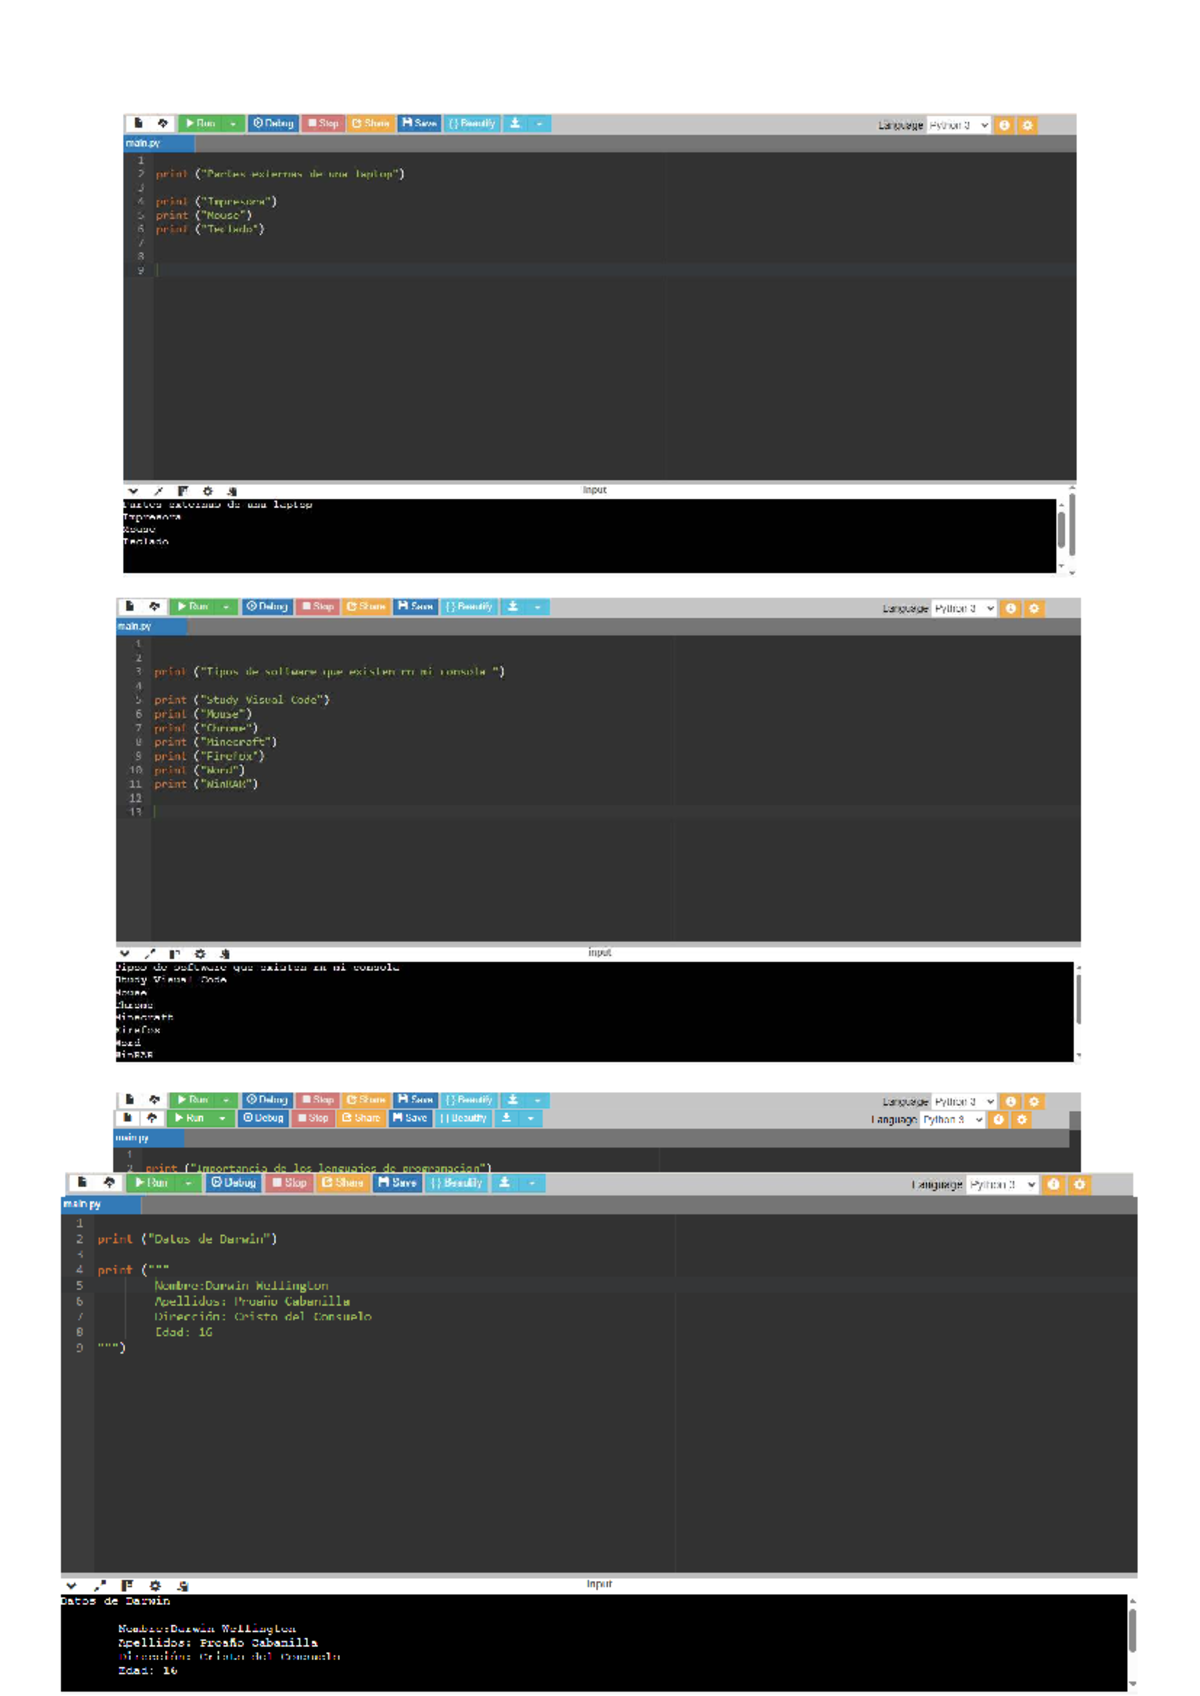Screen dimensions: 1200x1696
Task: Click info icon in Partes externas editor toolbar
Action: (x=1004, y=125)
